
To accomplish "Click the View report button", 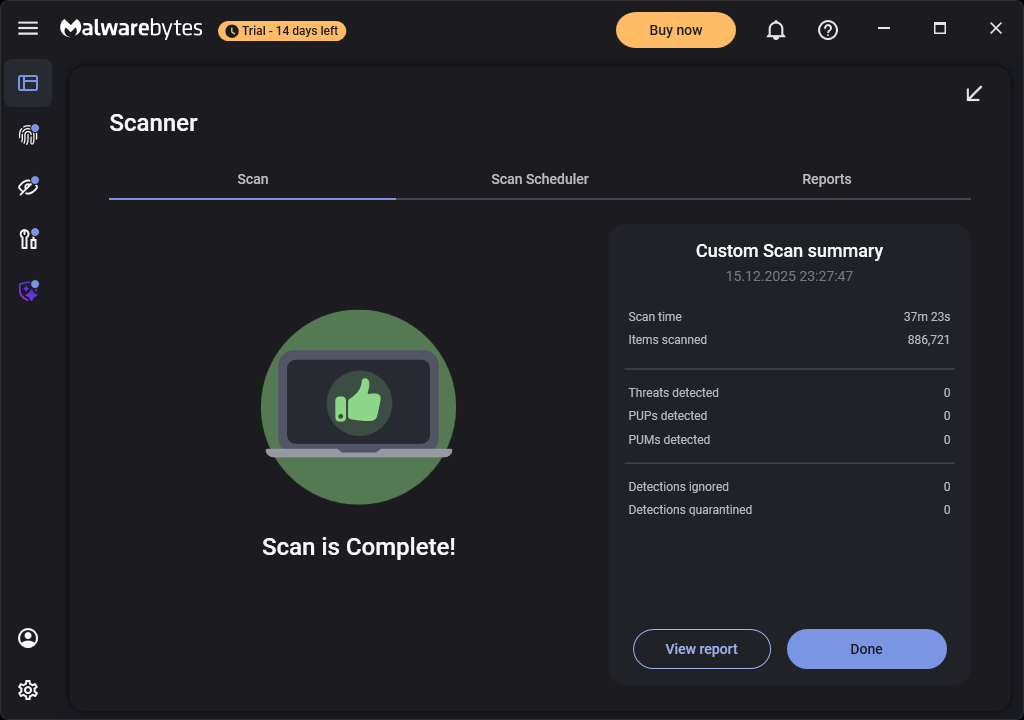I will click(x=701, y=649).
